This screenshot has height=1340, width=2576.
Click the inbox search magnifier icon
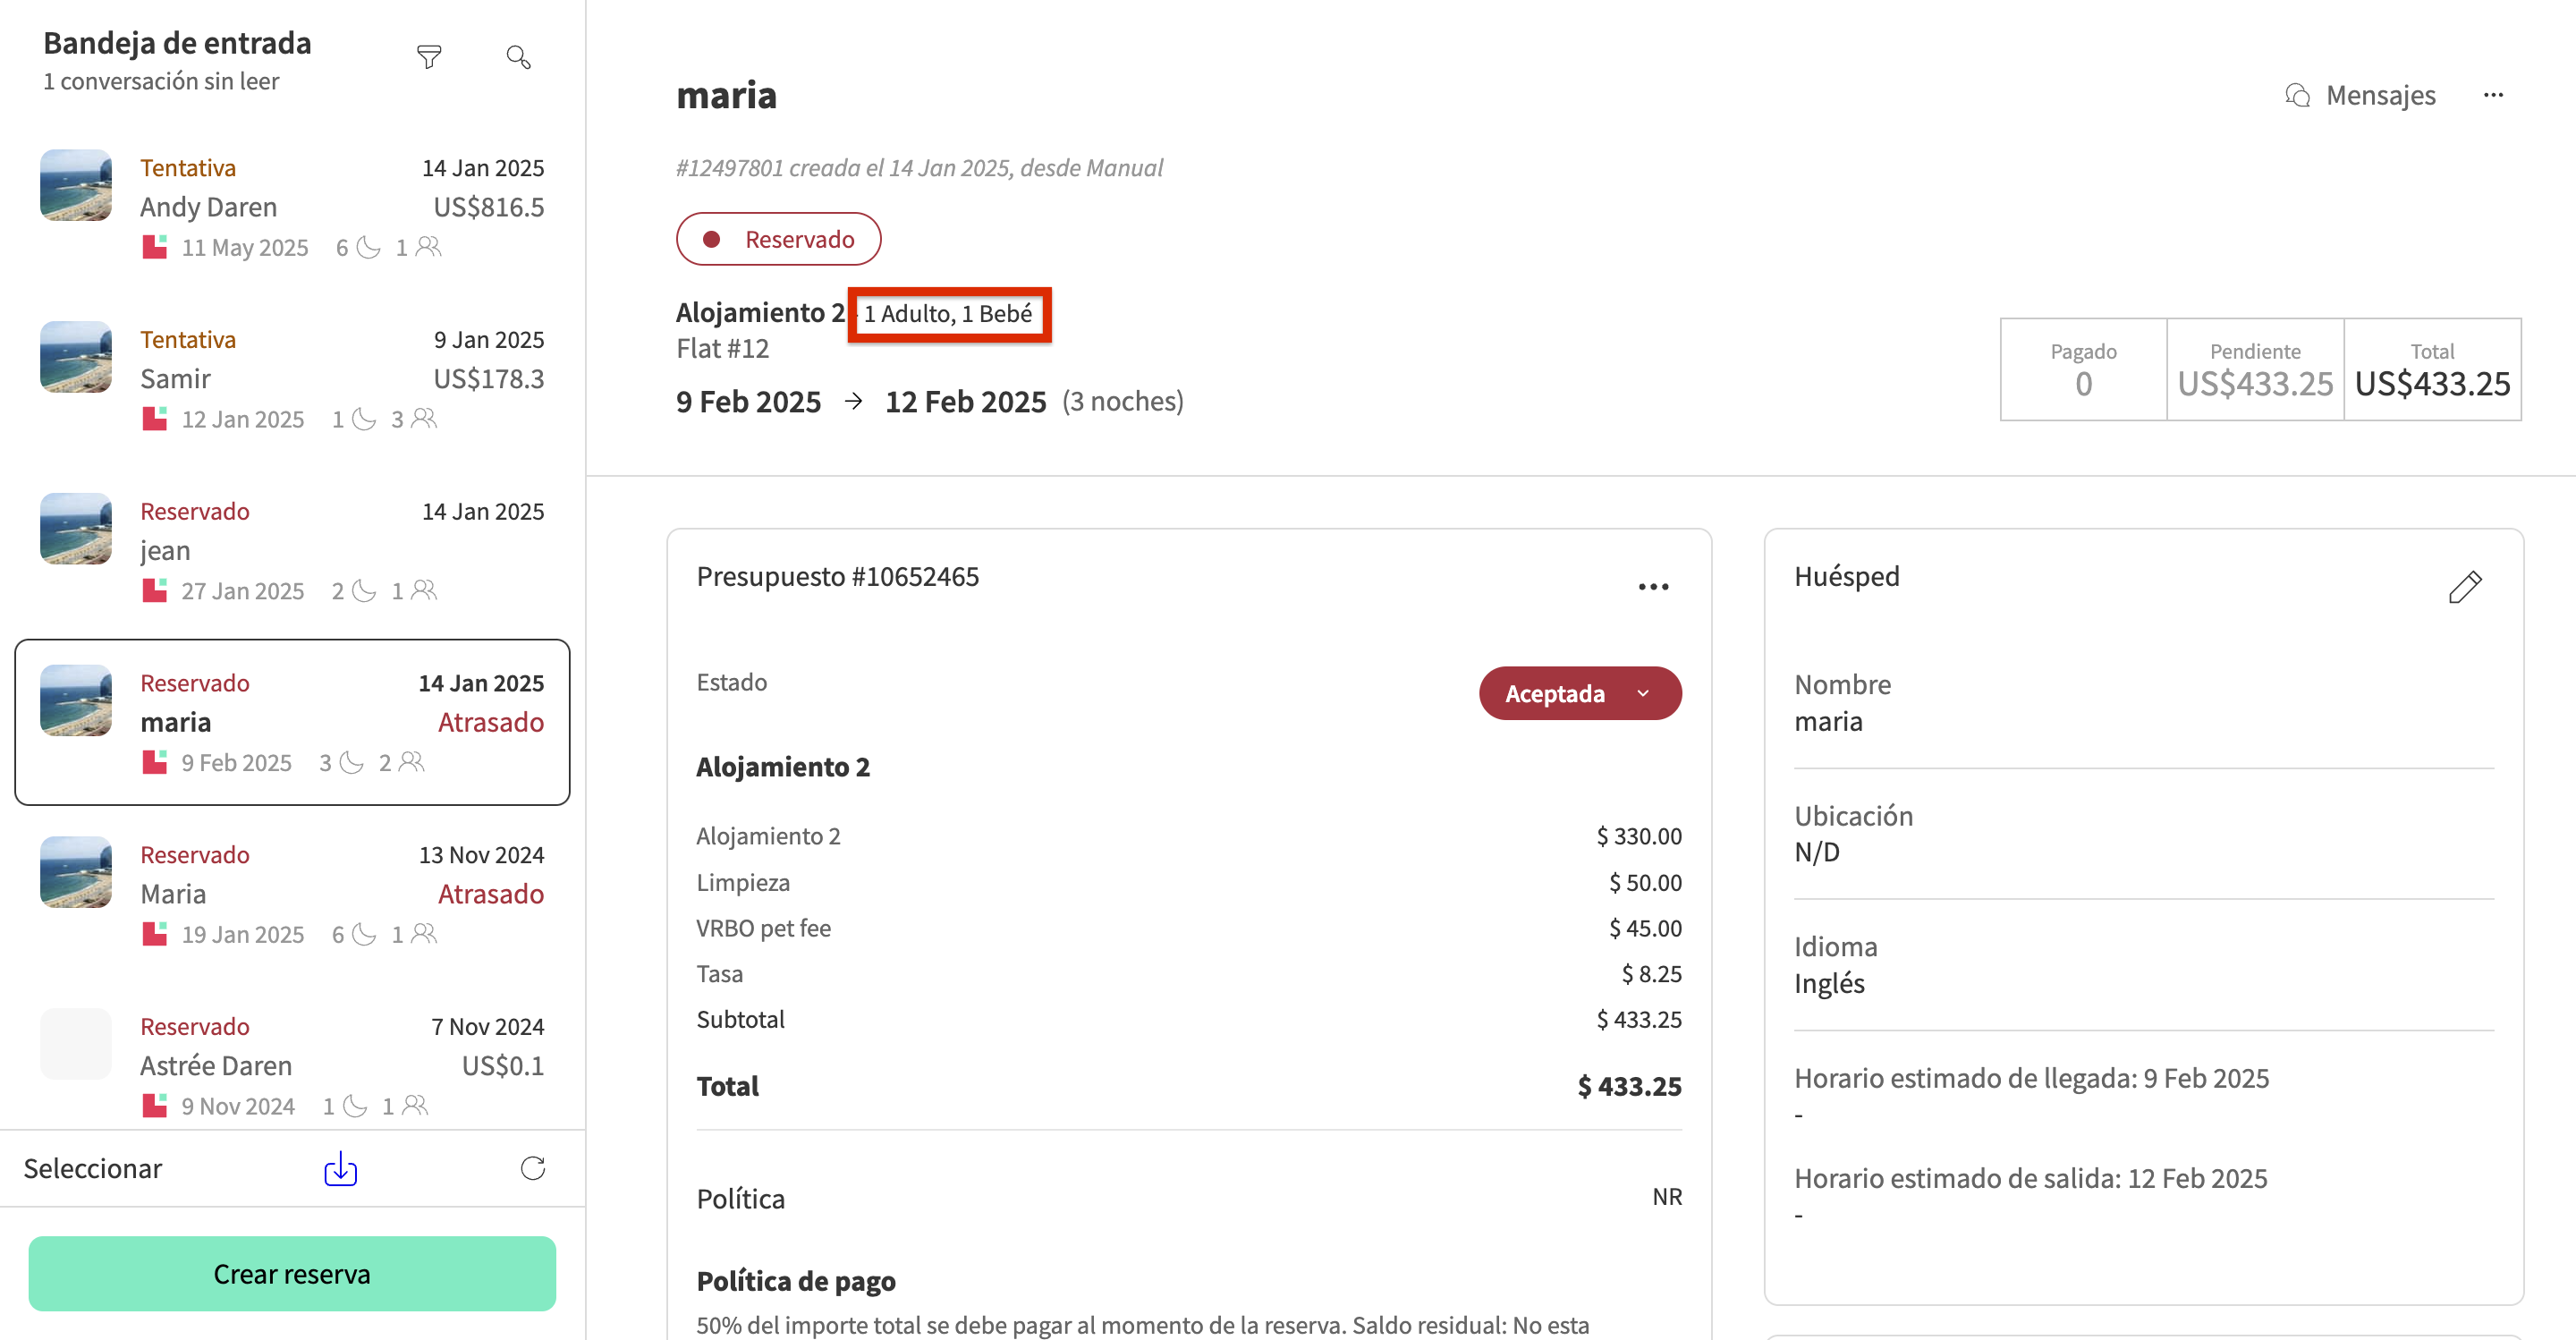tap(518, 57)
